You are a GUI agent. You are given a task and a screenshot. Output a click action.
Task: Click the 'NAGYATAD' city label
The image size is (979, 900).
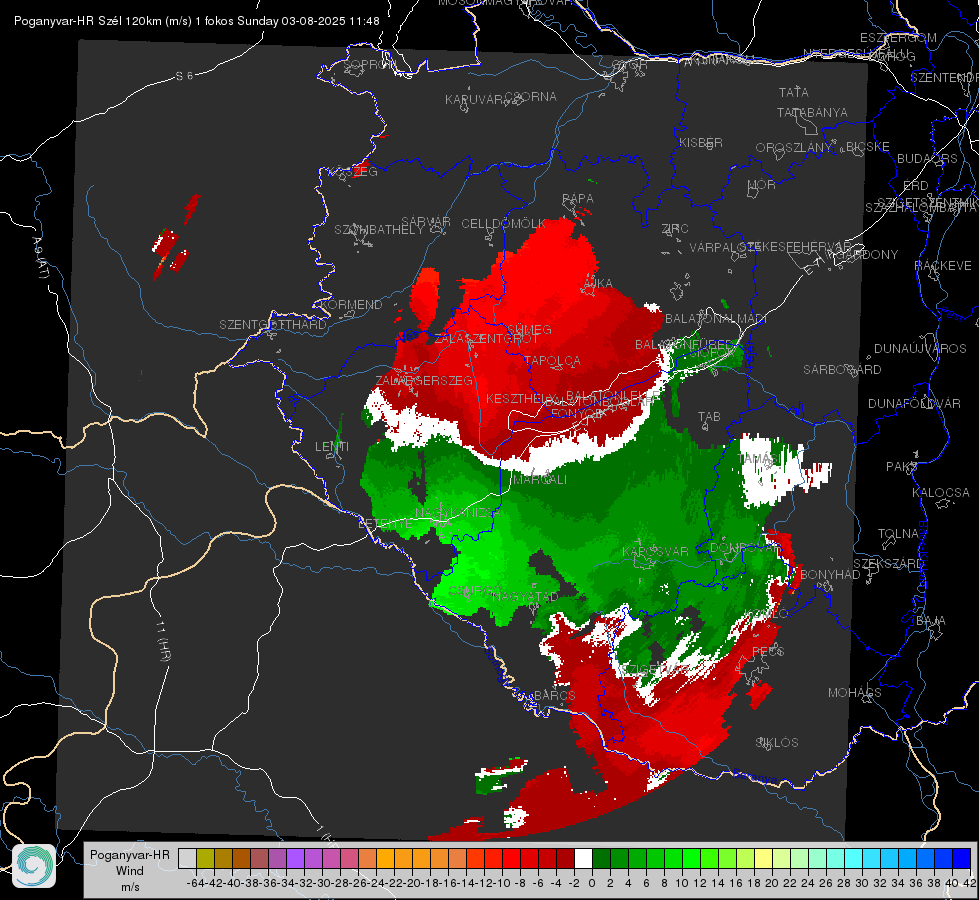pos(525,596)
